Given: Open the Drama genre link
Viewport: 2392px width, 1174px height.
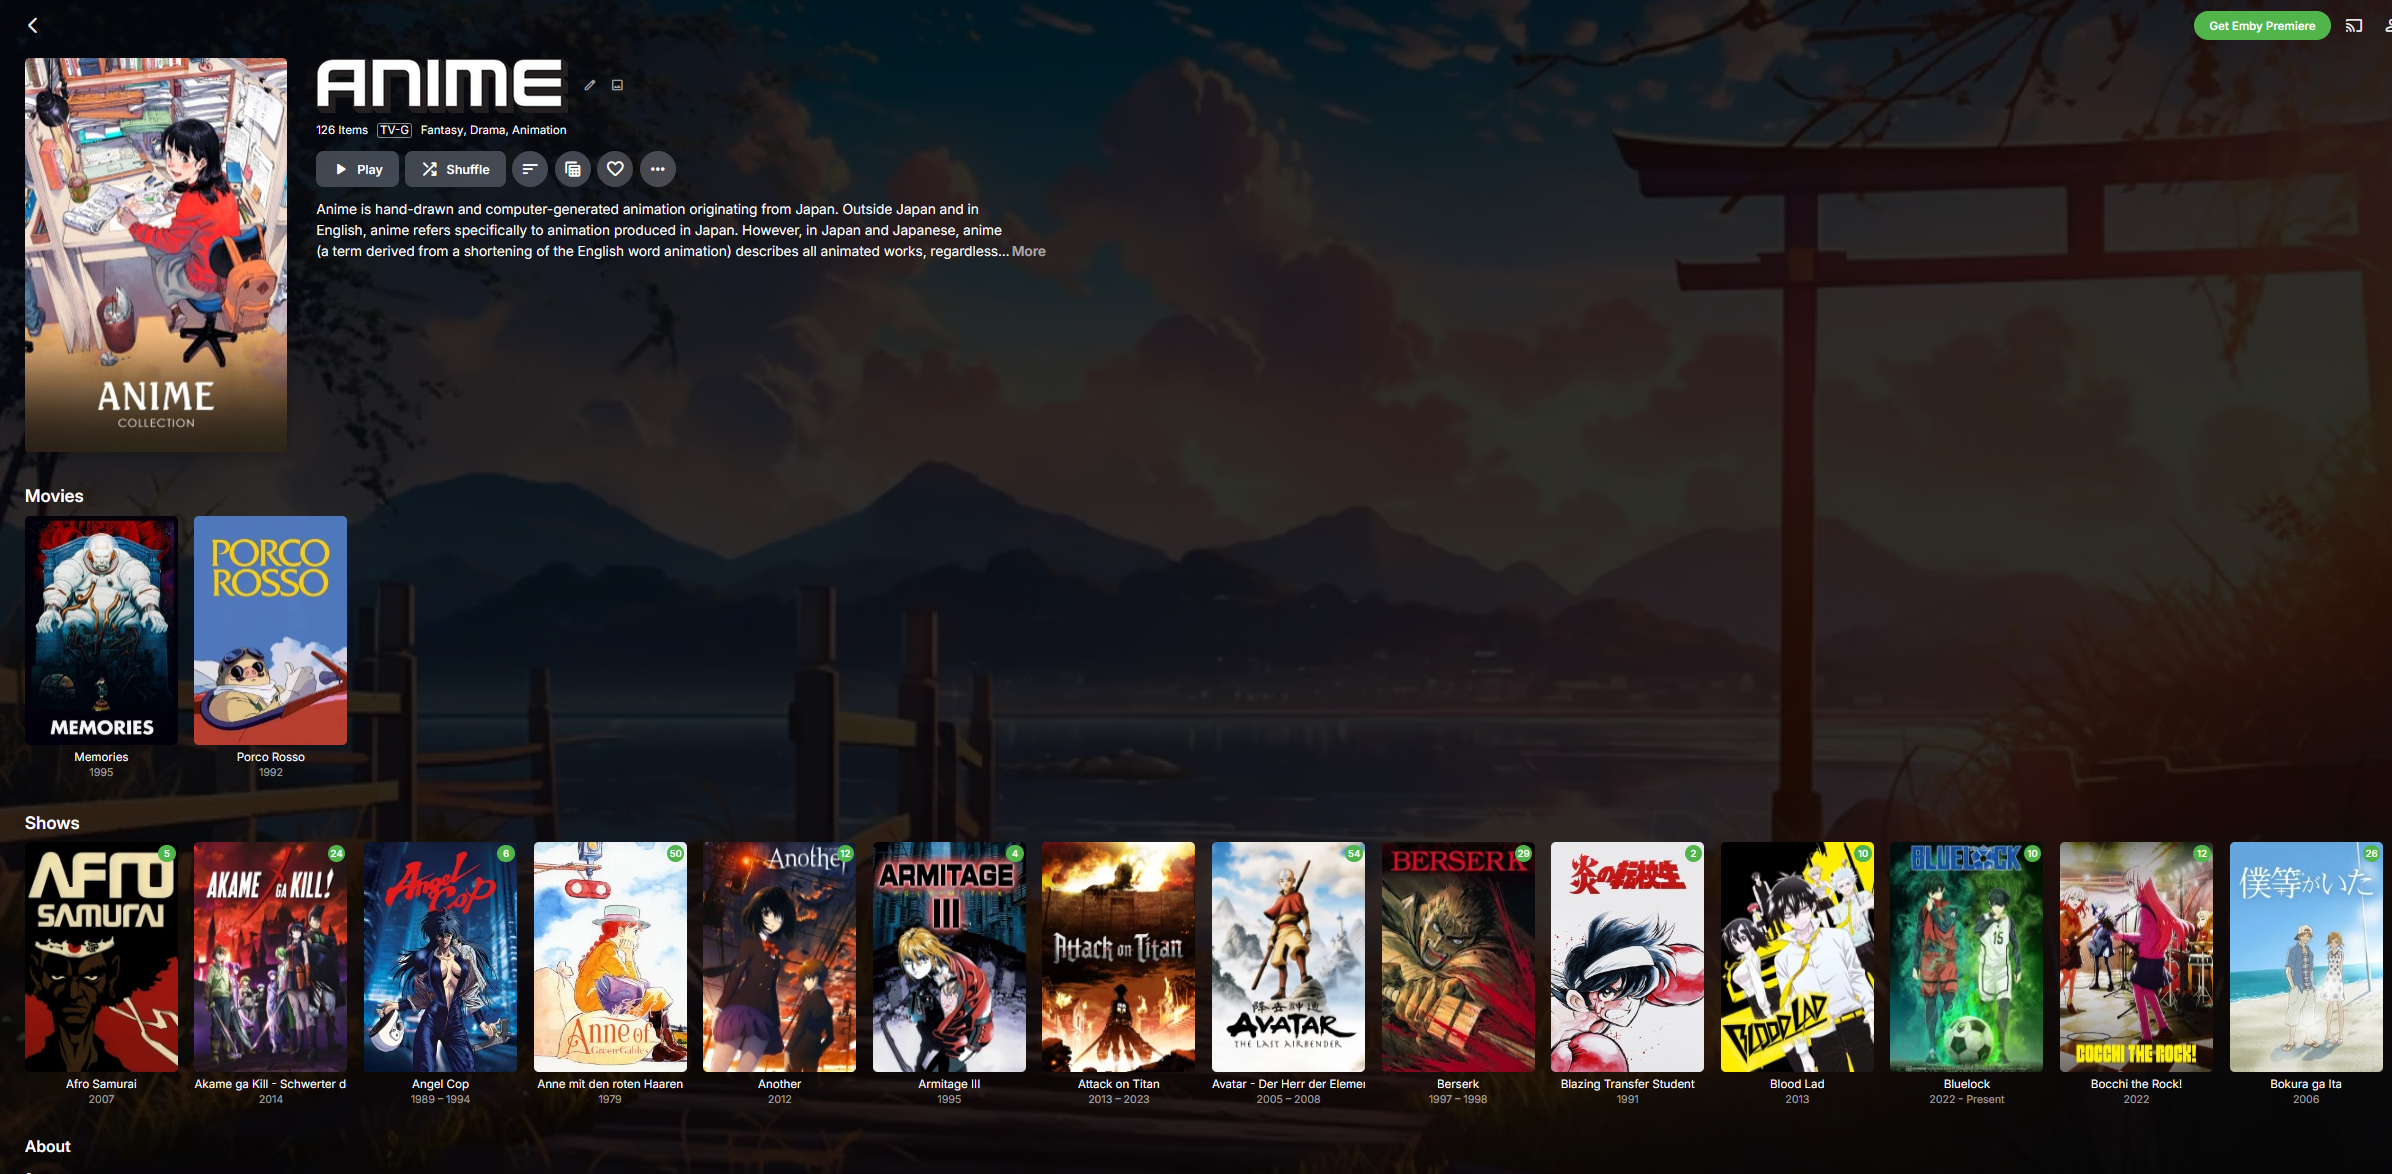Looking at the screenshot, I should (487, 130).
